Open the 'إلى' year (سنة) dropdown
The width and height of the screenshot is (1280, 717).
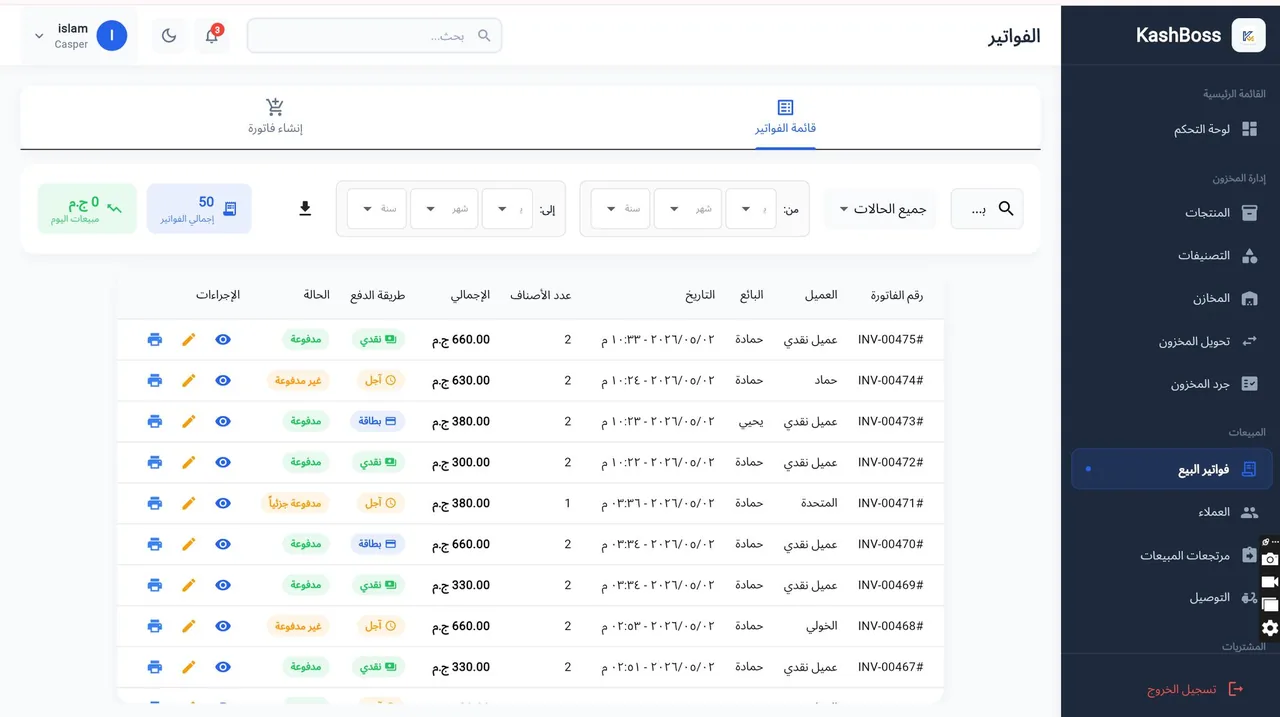coord(376,209)
